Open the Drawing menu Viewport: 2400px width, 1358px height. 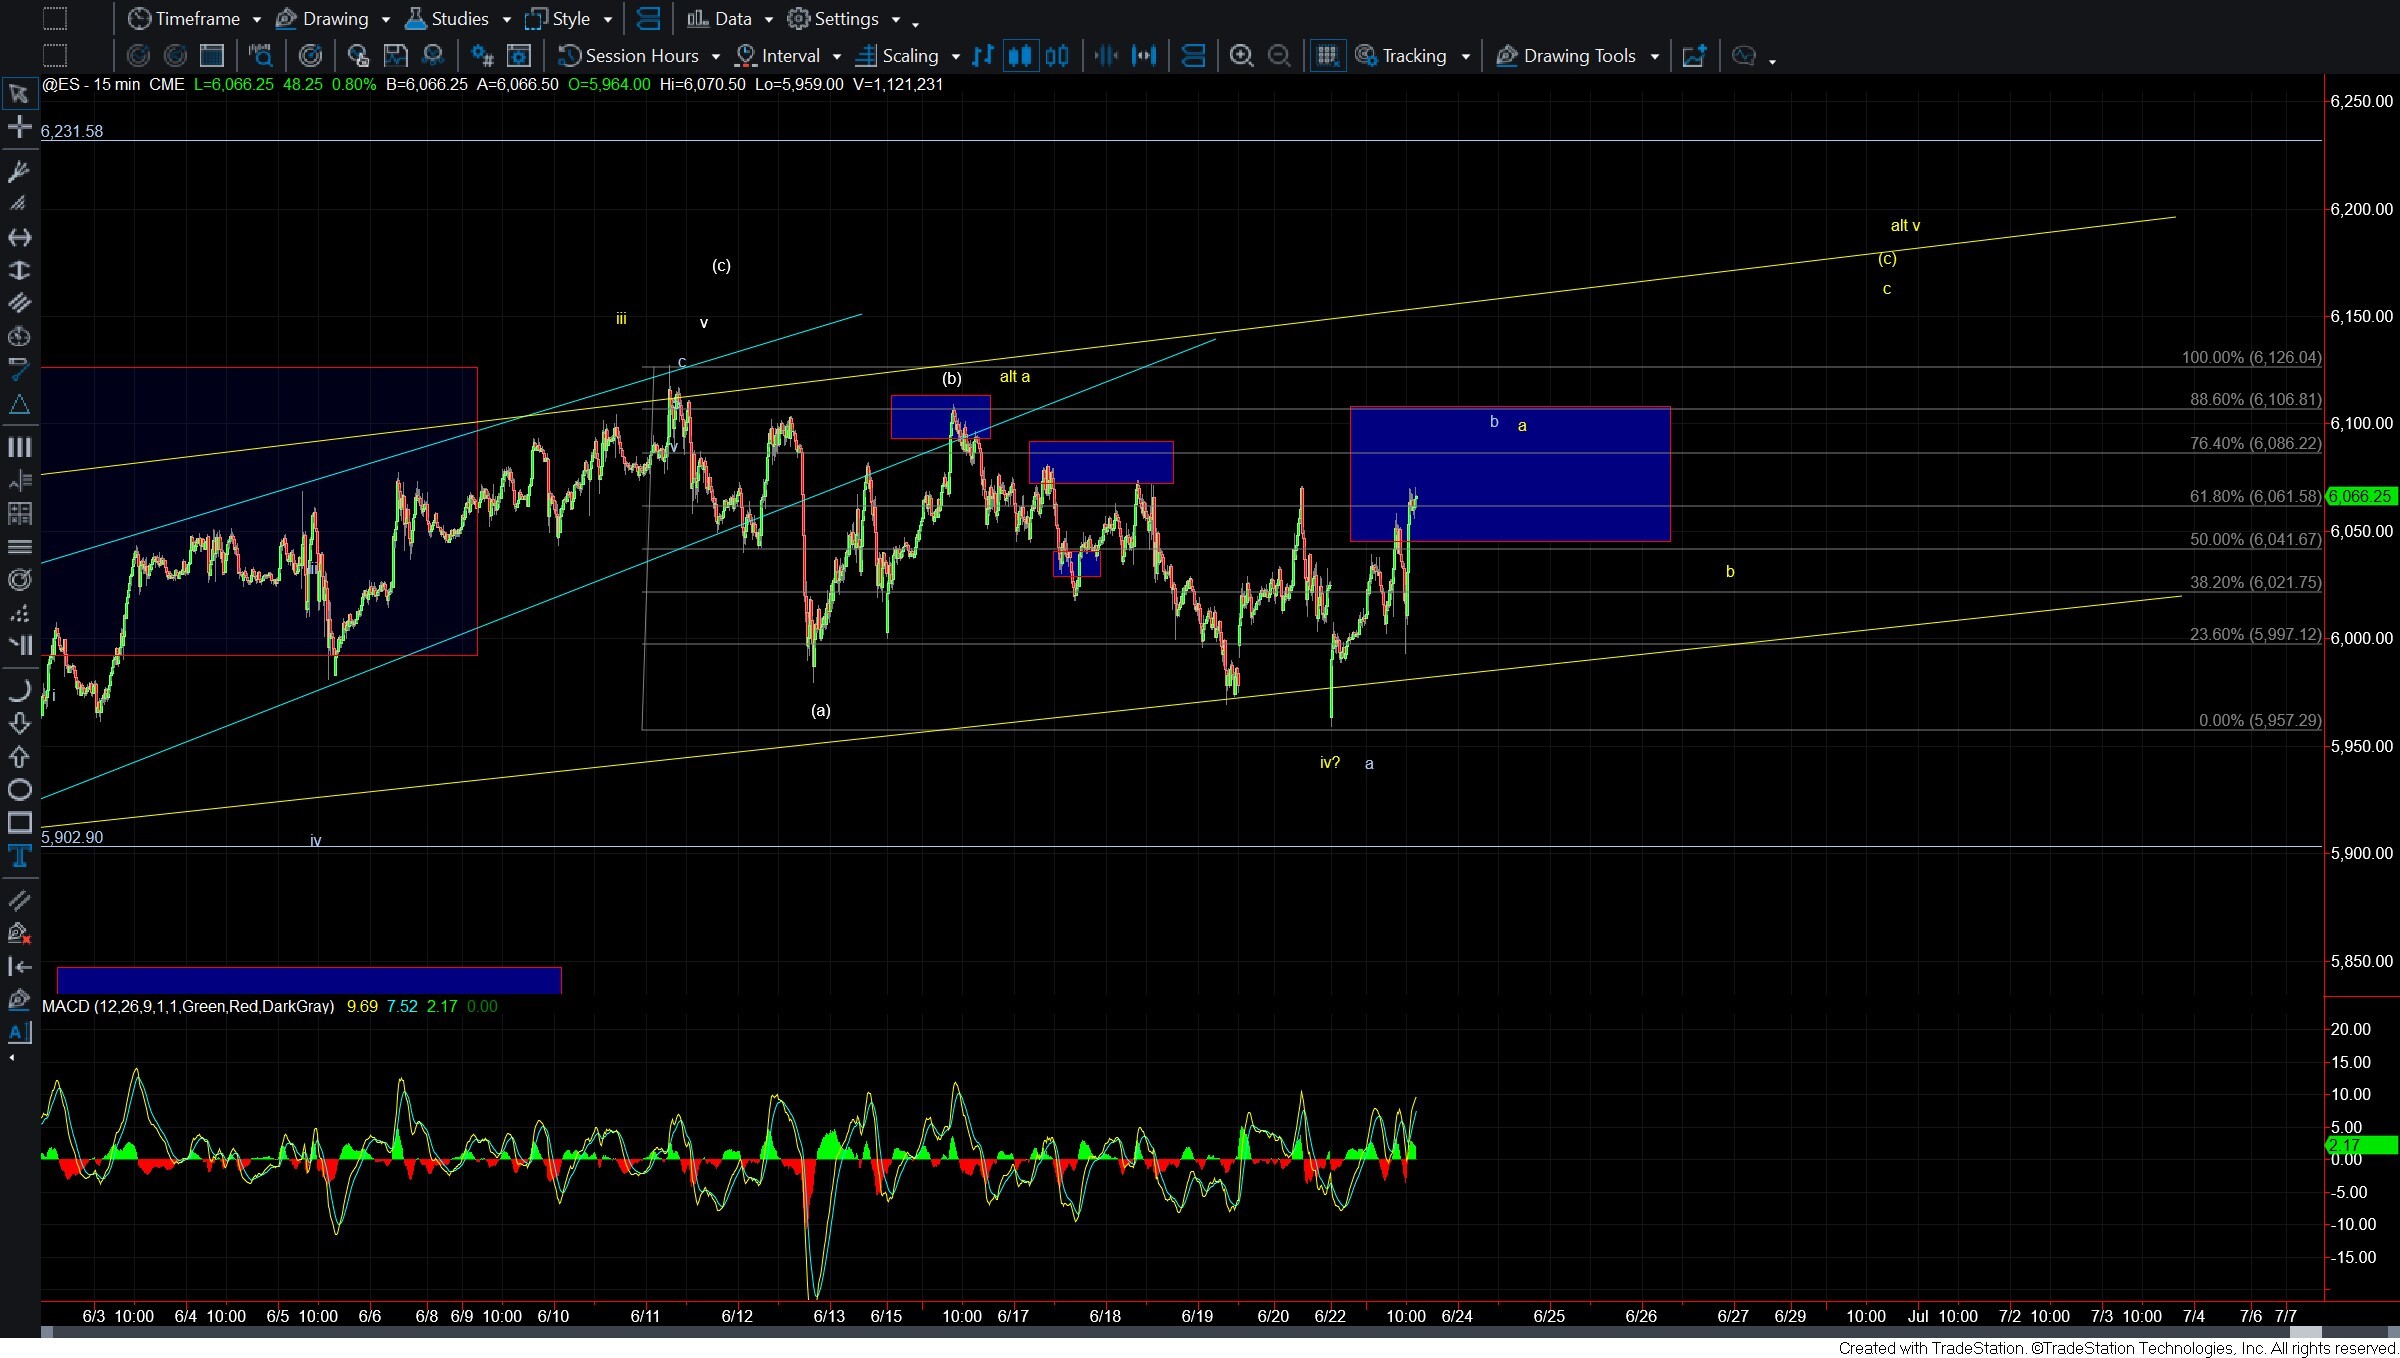click(x=322, y=19)
